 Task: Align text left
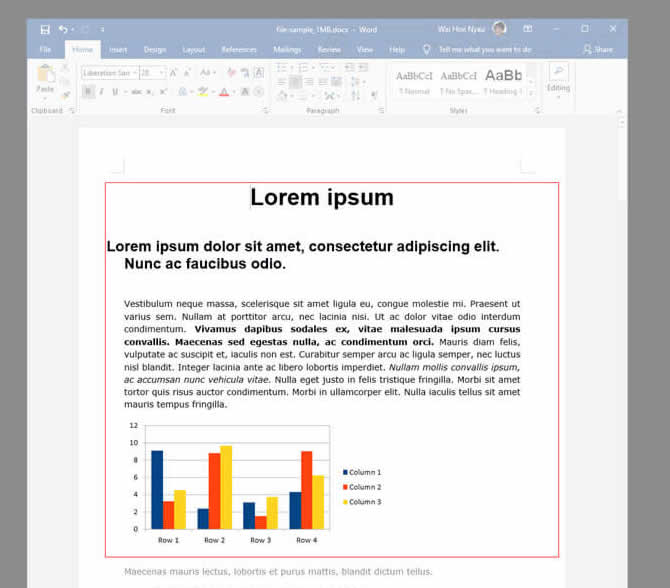282,82
